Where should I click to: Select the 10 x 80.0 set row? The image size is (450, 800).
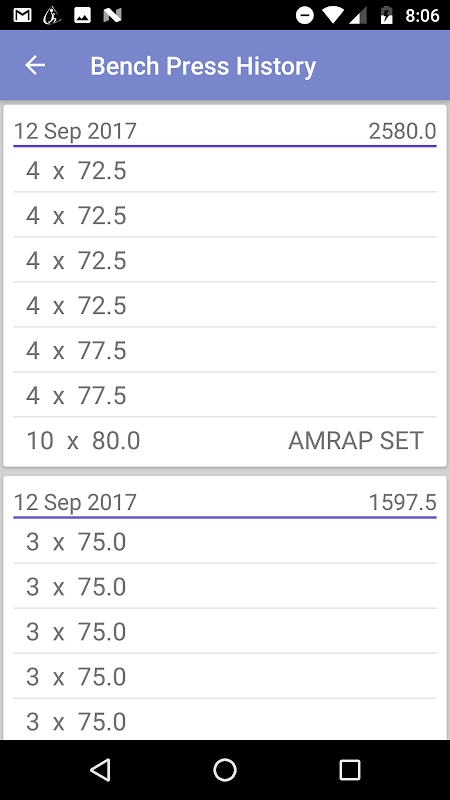pyautogui.click(x=225, y=440)
